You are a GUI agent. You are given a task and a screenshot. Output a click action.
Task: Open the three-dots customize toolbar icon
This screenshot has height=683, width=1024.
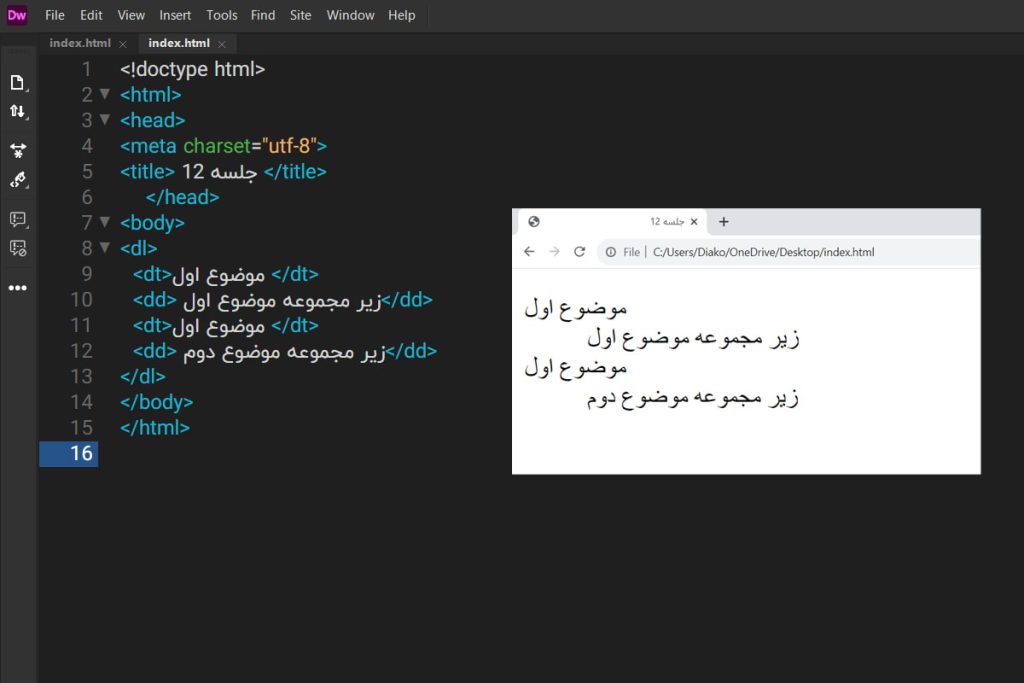pyautogui.click(x=18, y=288)
